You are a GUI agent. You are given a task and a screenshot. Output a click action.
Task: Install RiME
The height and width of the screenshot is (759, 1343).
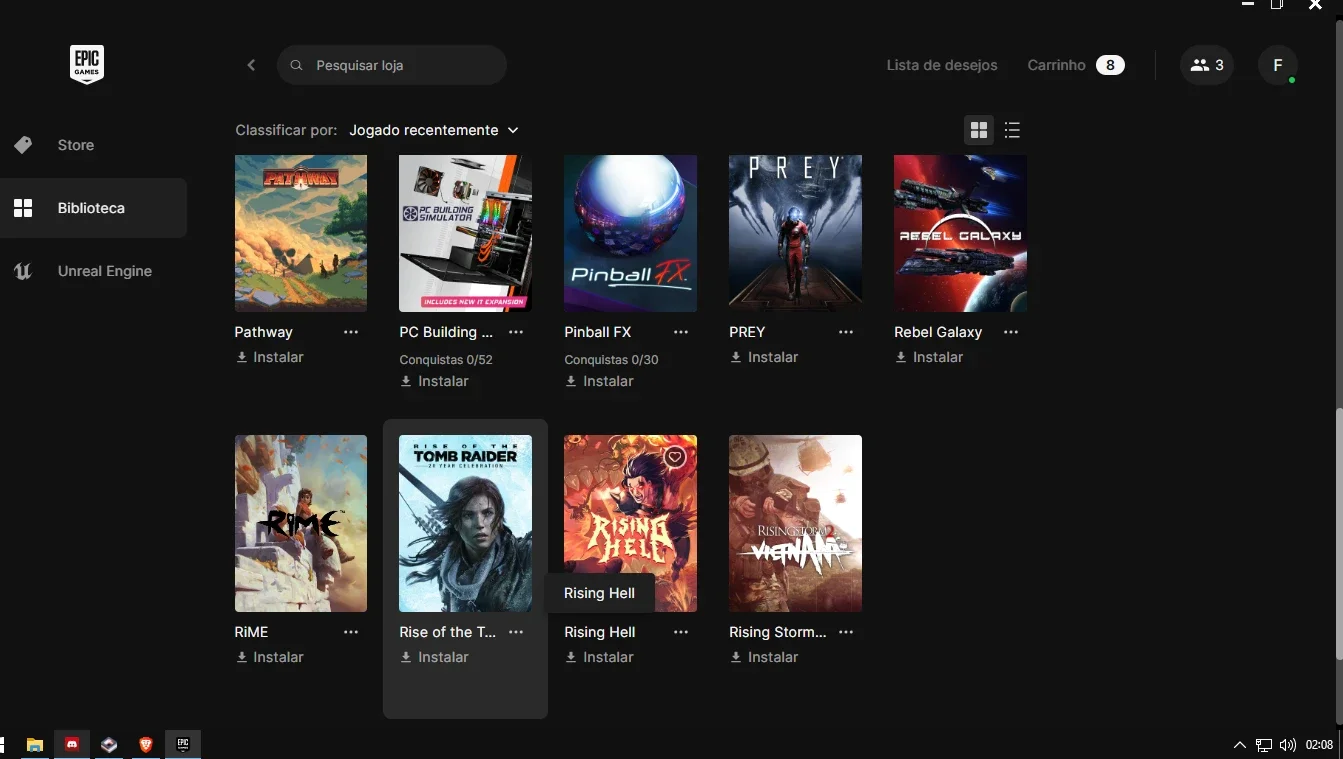(x=270, y=657)
